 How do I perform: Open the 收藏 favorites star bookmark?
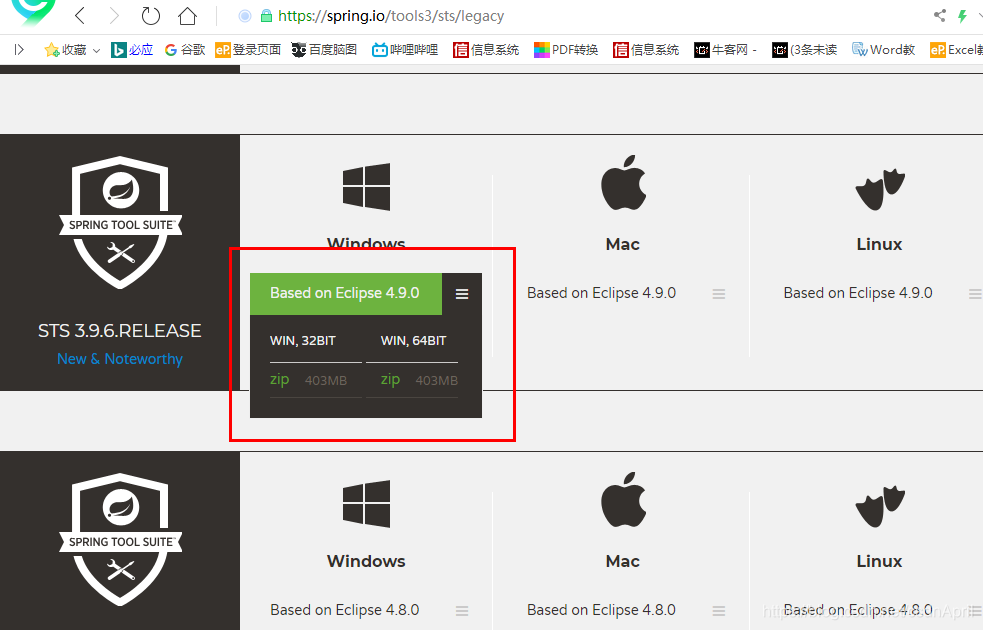pyautogui.click(x=65, y=50)
